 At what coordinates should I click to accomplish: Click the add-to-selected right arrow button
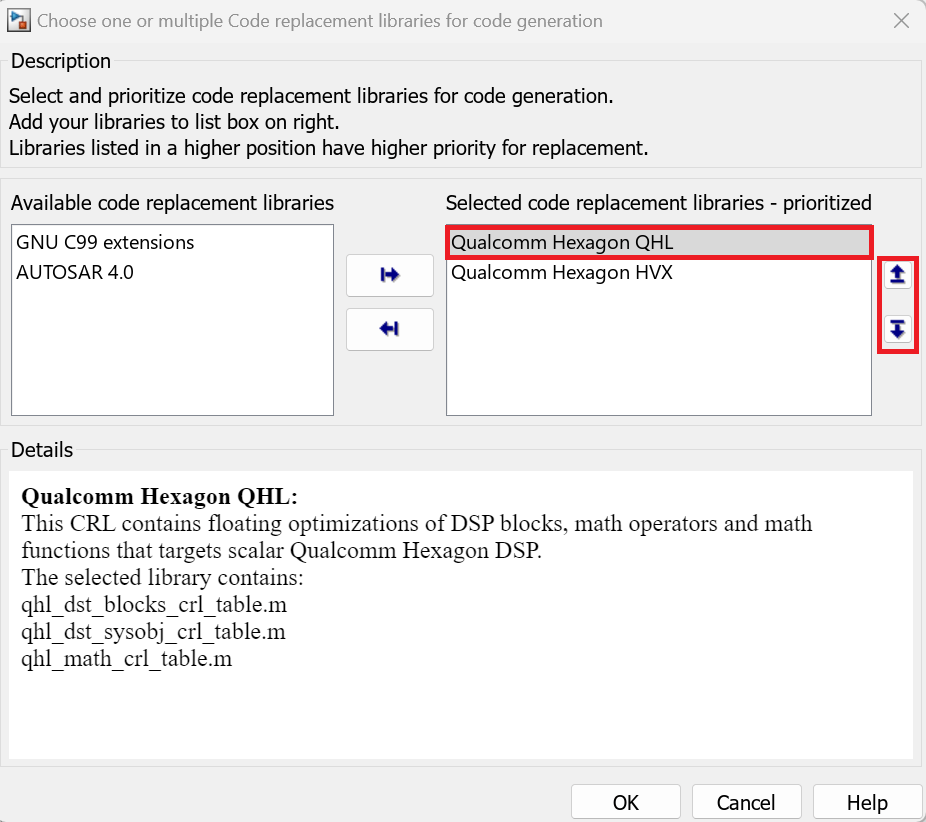(390, 275)
